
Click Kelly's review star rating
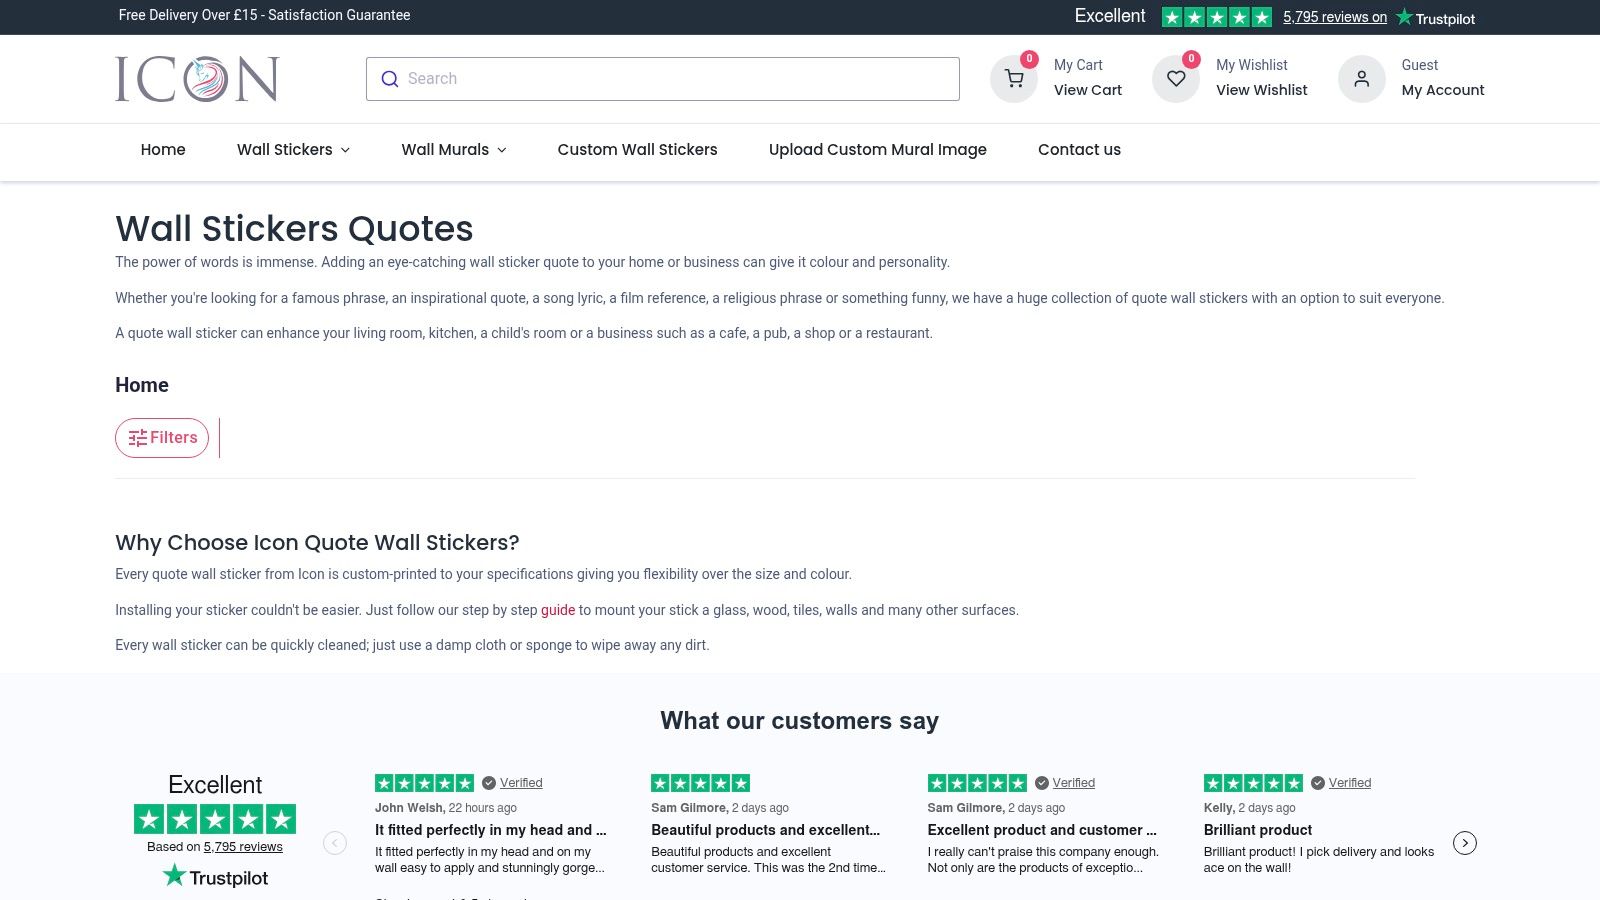1253,783
